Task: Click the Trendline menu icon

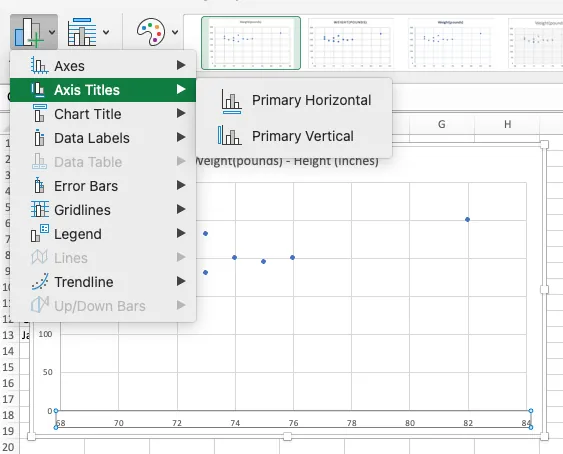Action: click(x=40, y=282)
